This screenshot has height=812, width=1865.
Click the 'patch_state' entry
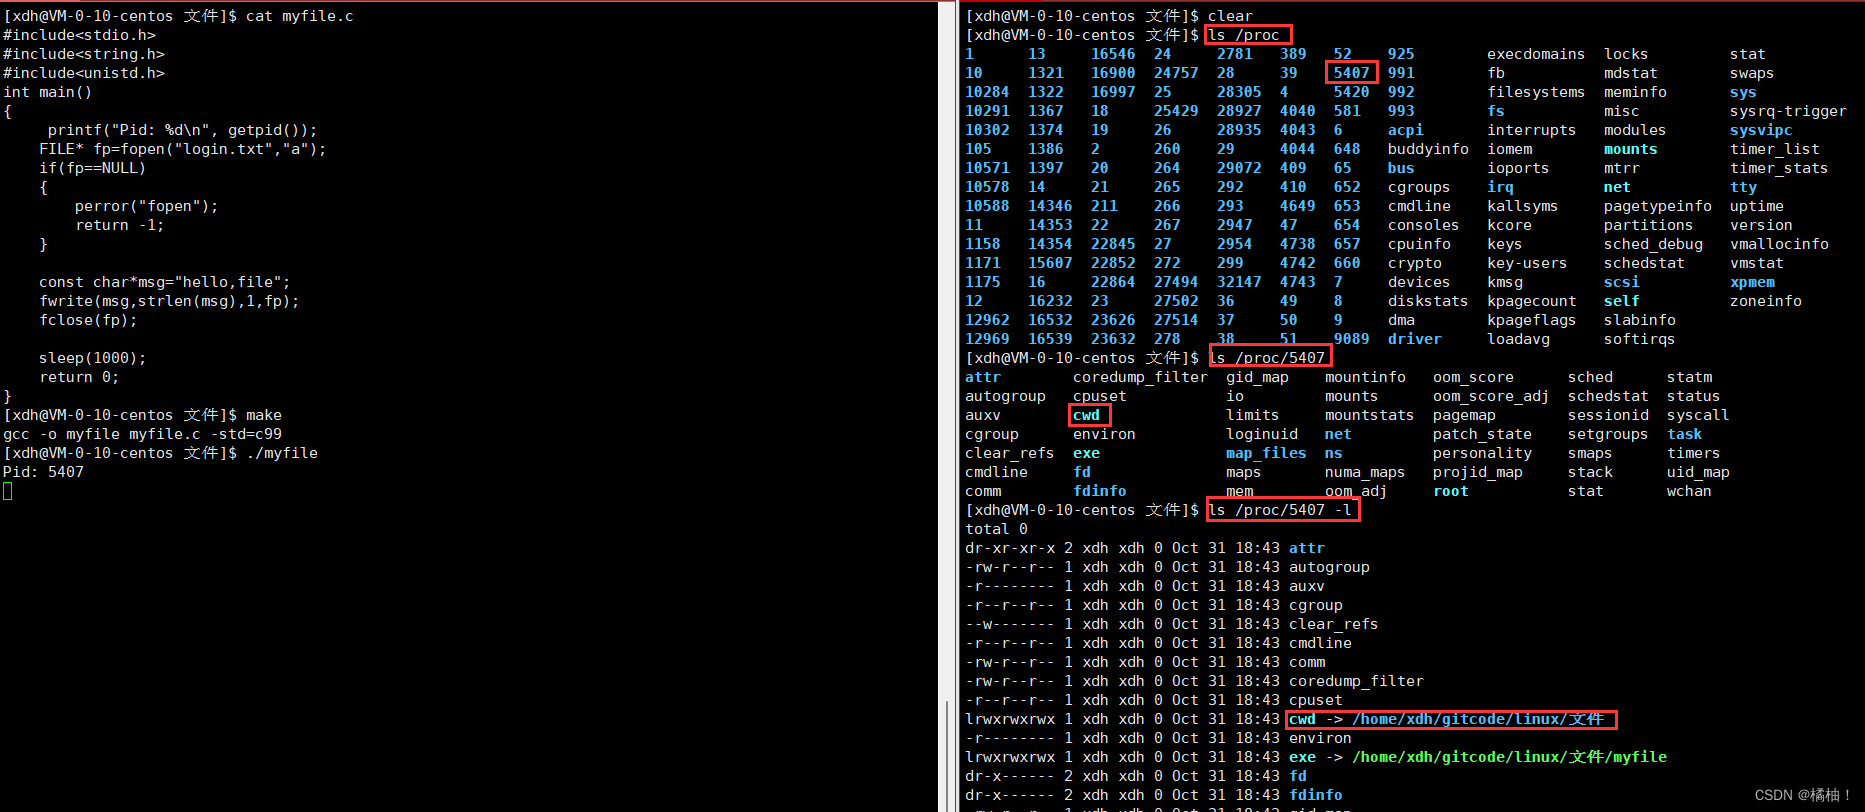click(1482, 434)
